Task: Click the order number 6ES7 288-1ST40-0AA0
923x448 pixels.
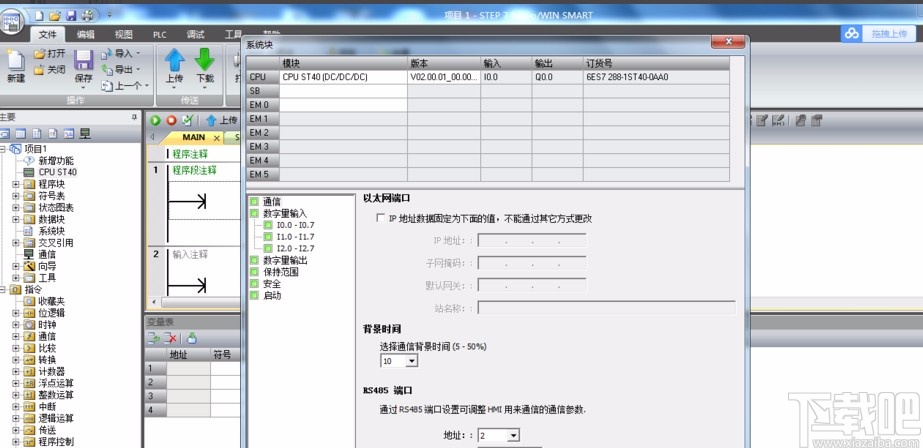Action: (627, 77)
